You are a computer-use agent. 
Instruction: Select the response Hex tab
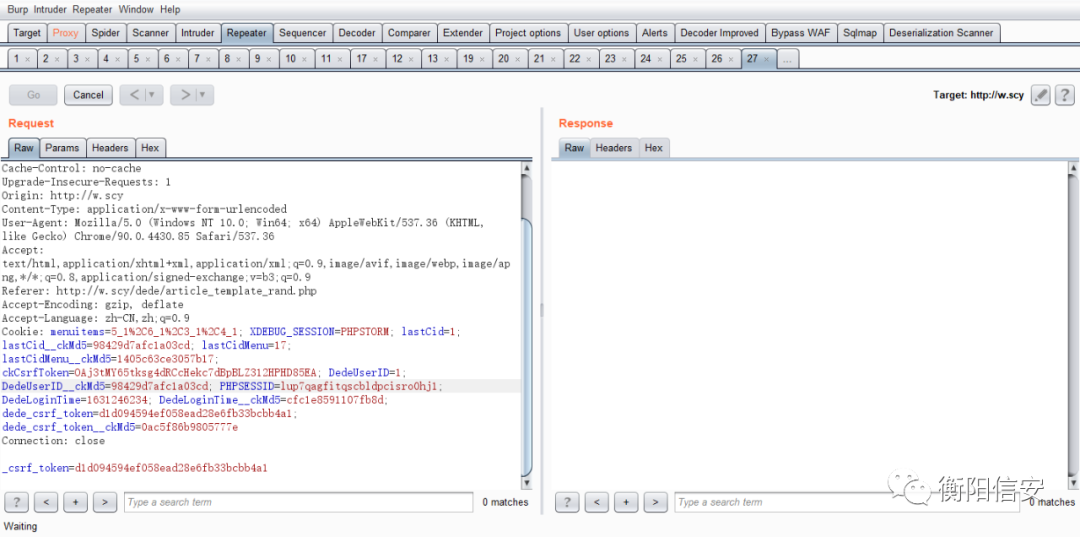[654, 148]
